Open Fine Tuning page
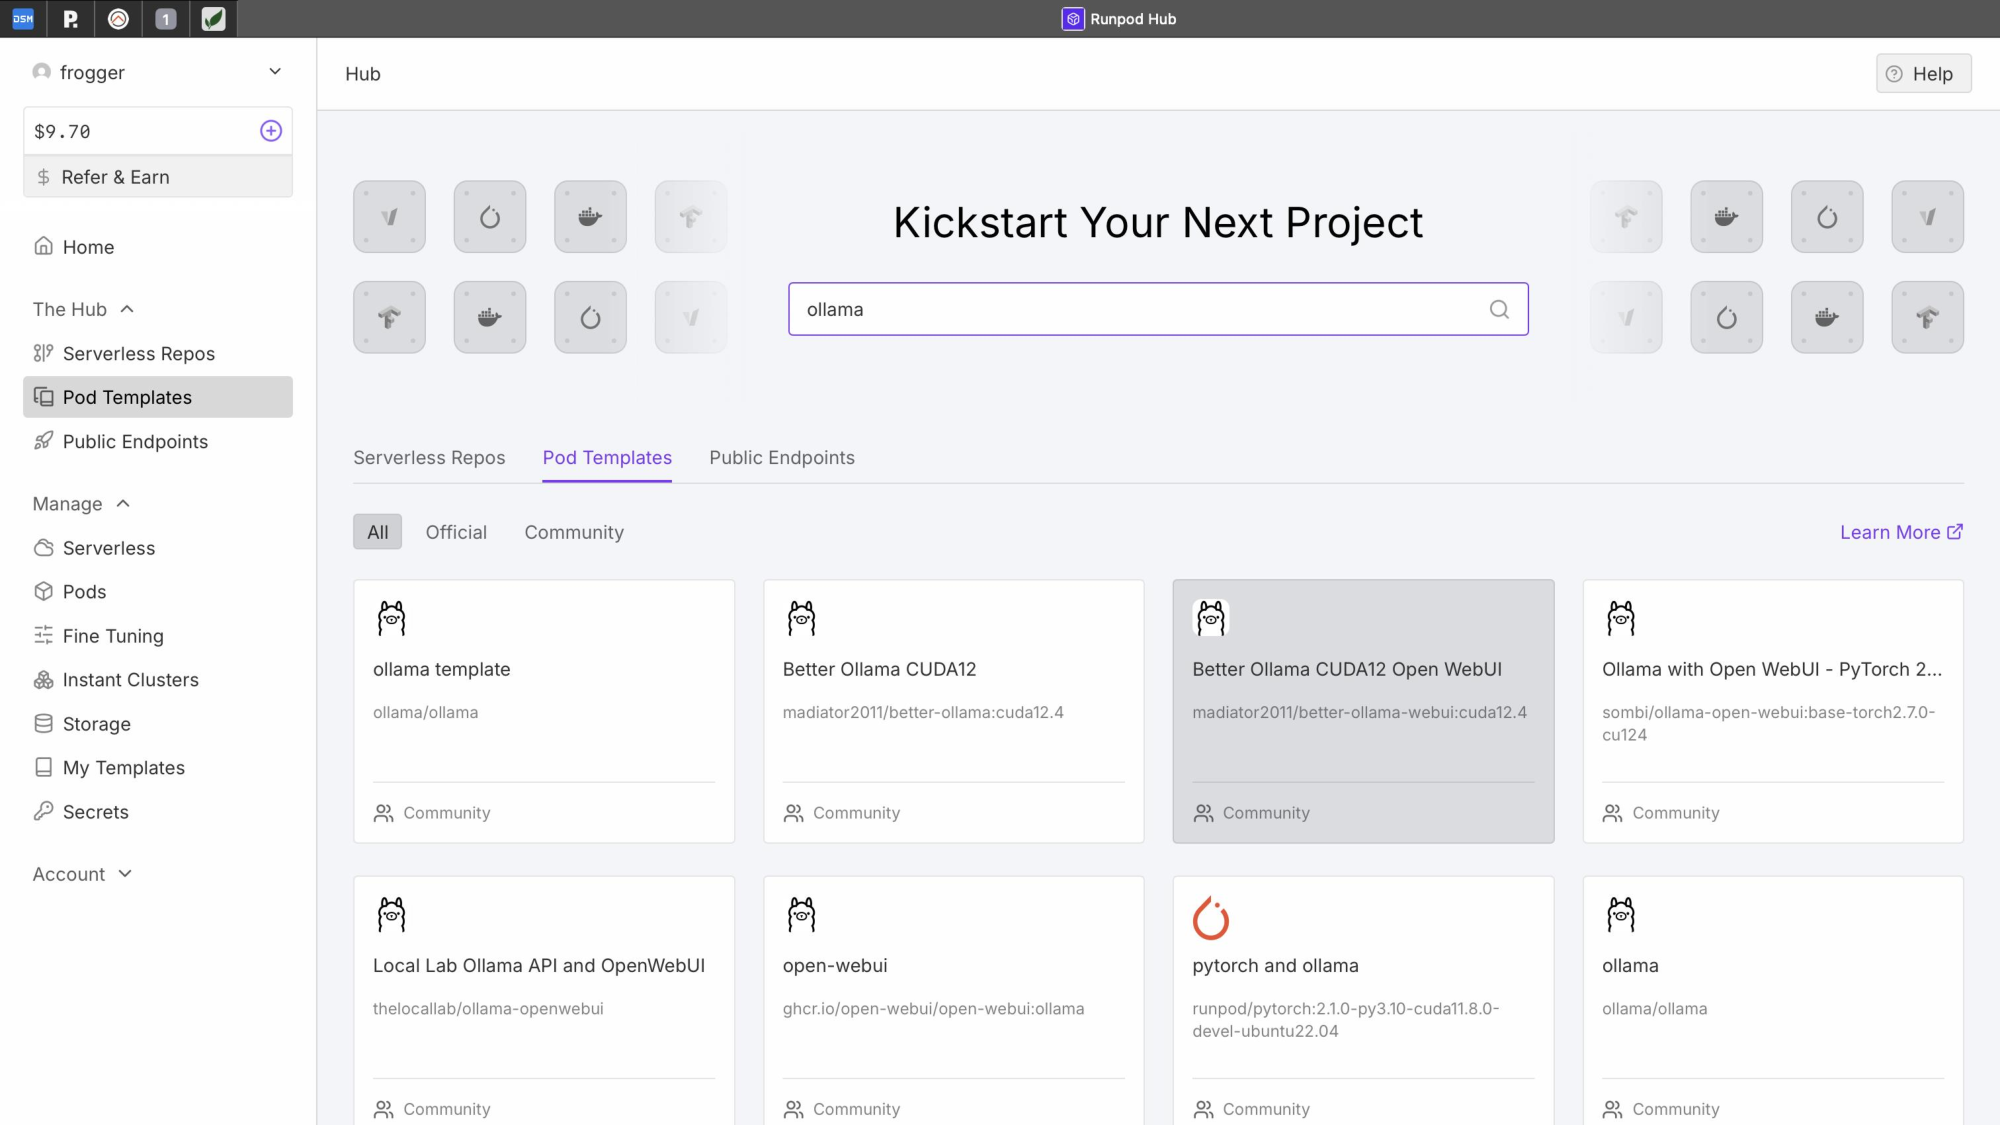 [113, 635]
